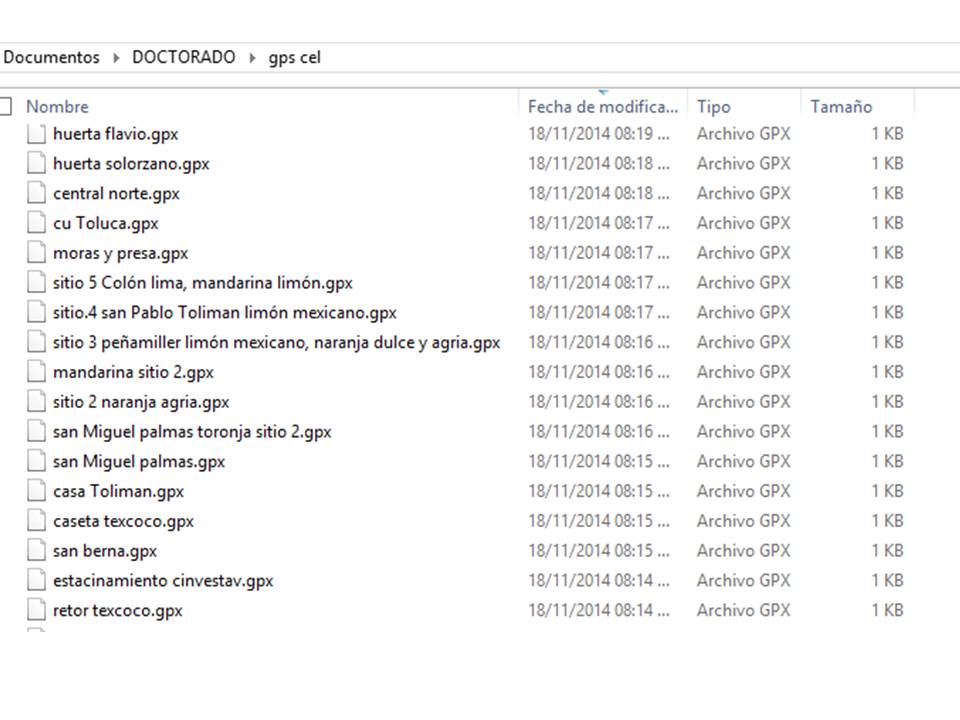The image size is (960, 720).
Task: Select the file estacinamiento cinvestav.gpx
Action: (x=163, y=581)
